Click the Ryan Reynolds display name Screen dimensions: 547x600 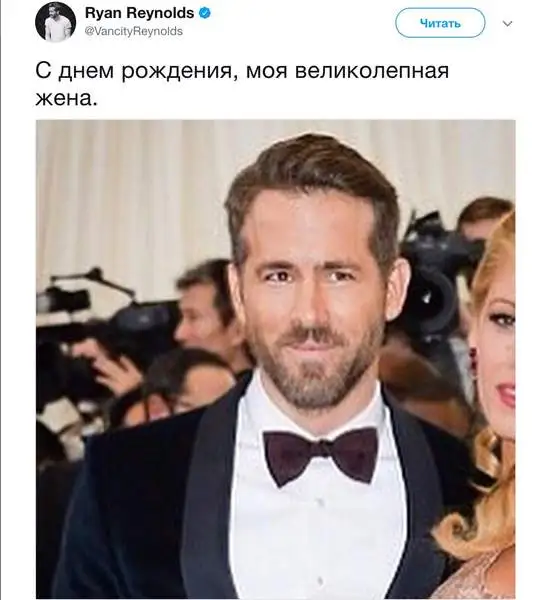point(139,13)
